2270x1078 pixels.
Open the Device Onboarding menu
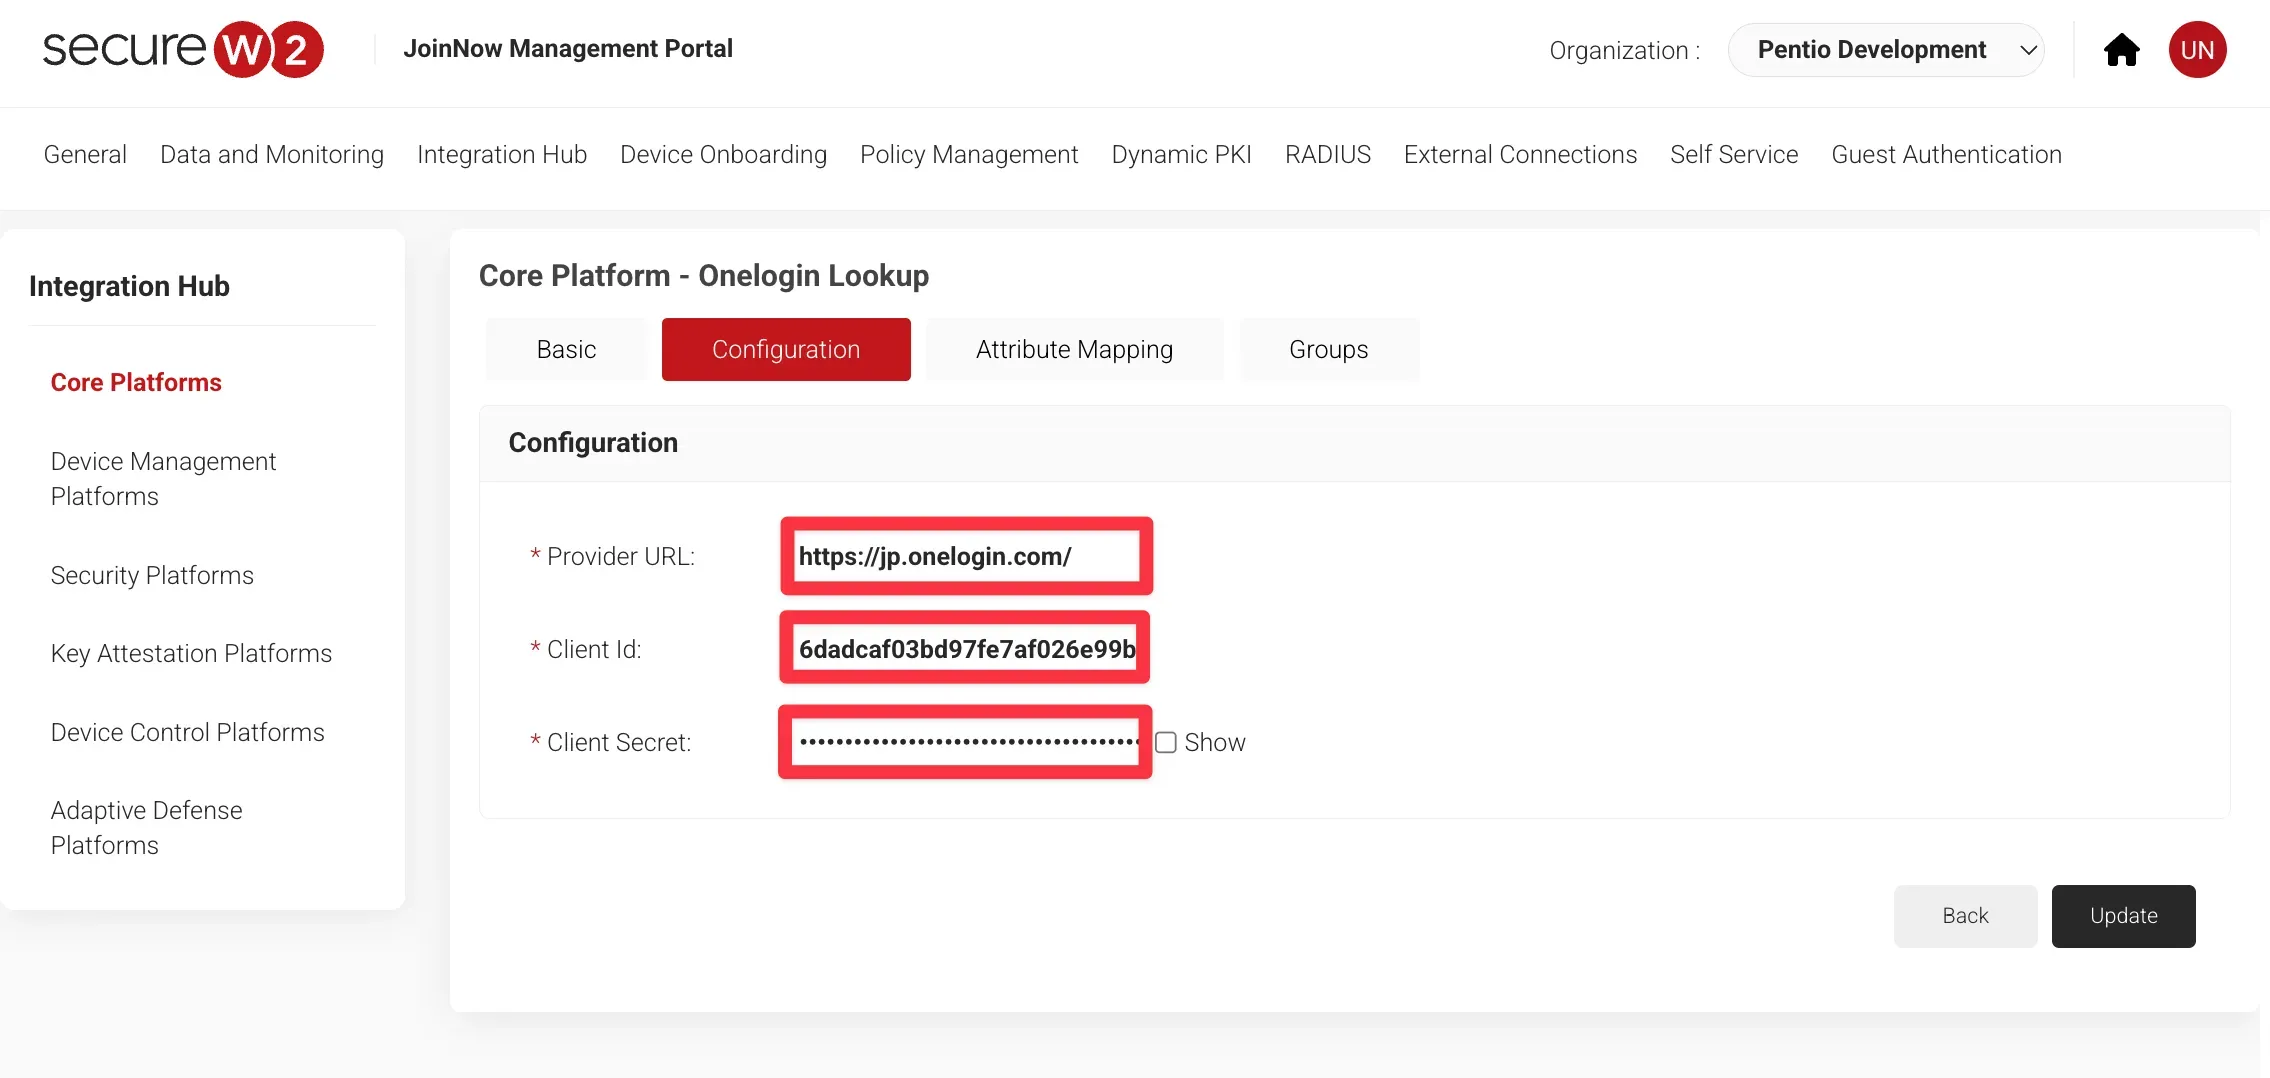(x=723, y=154)
